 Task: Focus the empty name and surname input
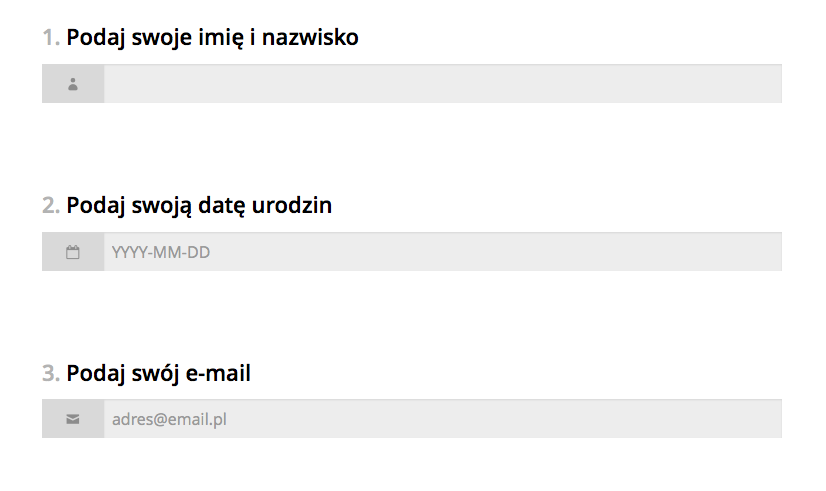pyautogui.click(x=443, y=84)
